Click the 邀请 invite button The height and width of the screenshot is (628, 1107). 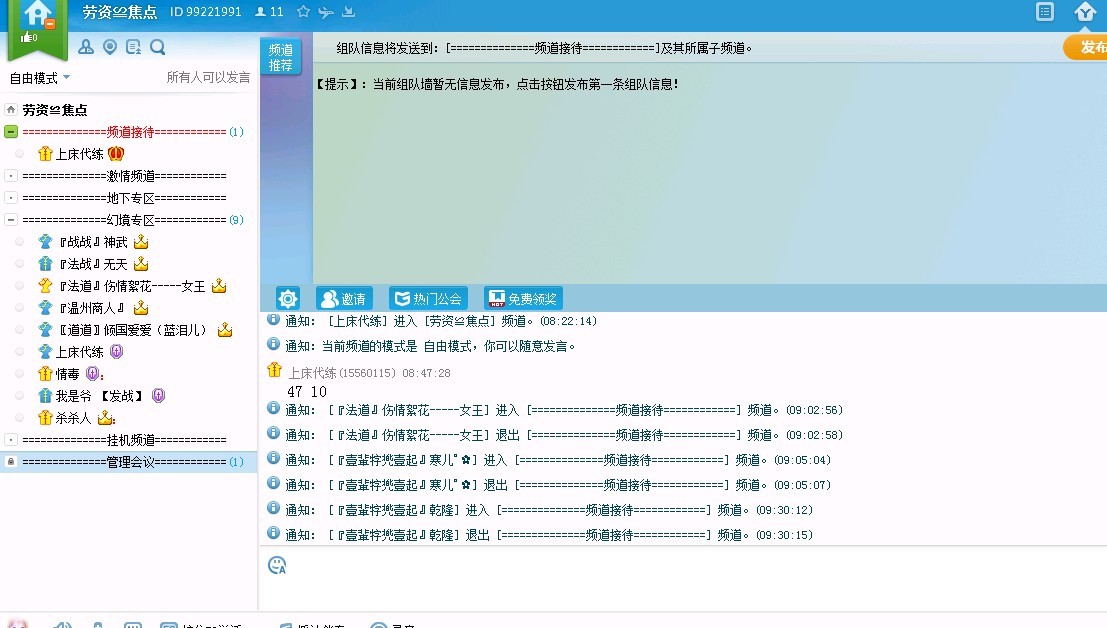click(344, 297)
